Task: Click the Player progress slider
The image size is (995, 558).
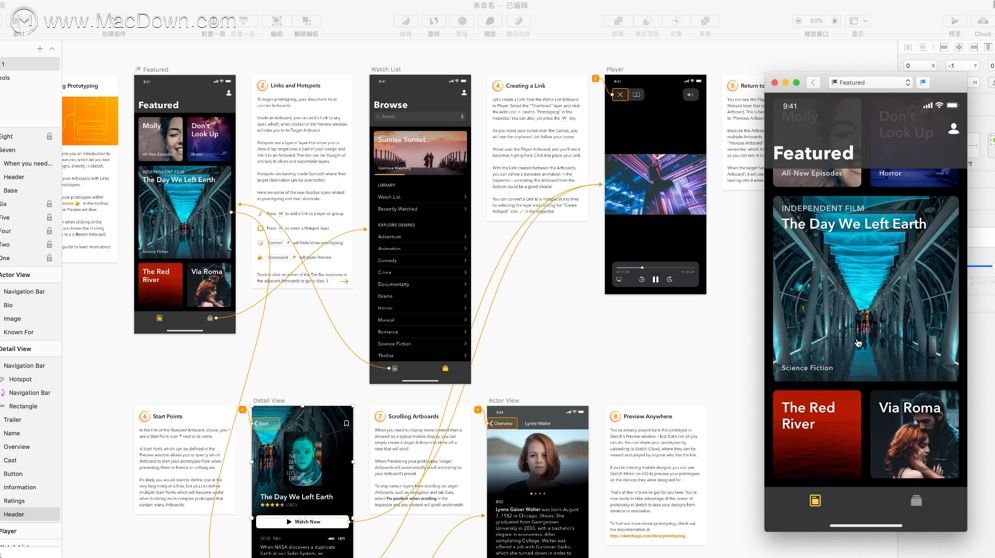Action: (x=655, y=268)
